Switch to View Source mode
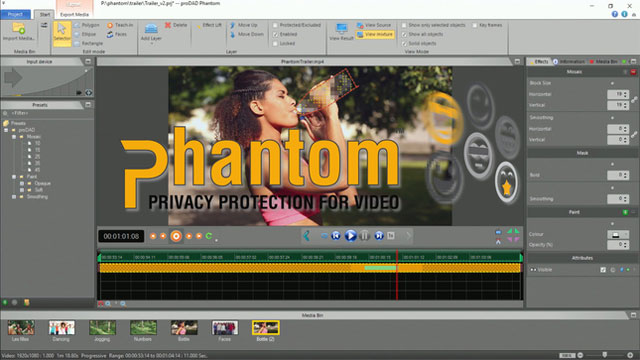This screenshot has height=360, width=640. [374, 25]
